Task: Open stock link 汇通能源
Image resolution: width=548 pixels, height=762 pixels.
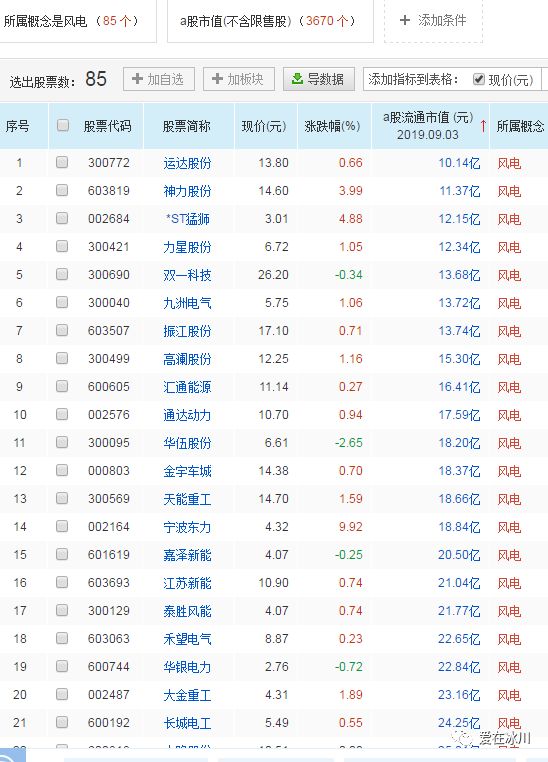Action: coord(188,387)
